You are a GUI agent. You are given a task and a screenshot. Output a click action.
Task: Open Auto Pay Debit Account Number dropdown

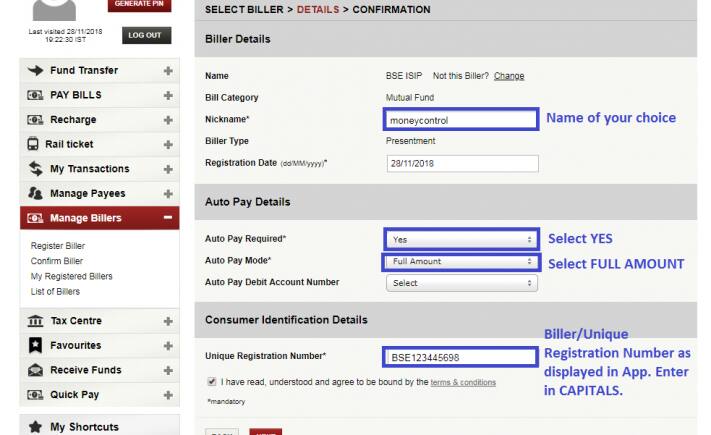tap(461, 283)
